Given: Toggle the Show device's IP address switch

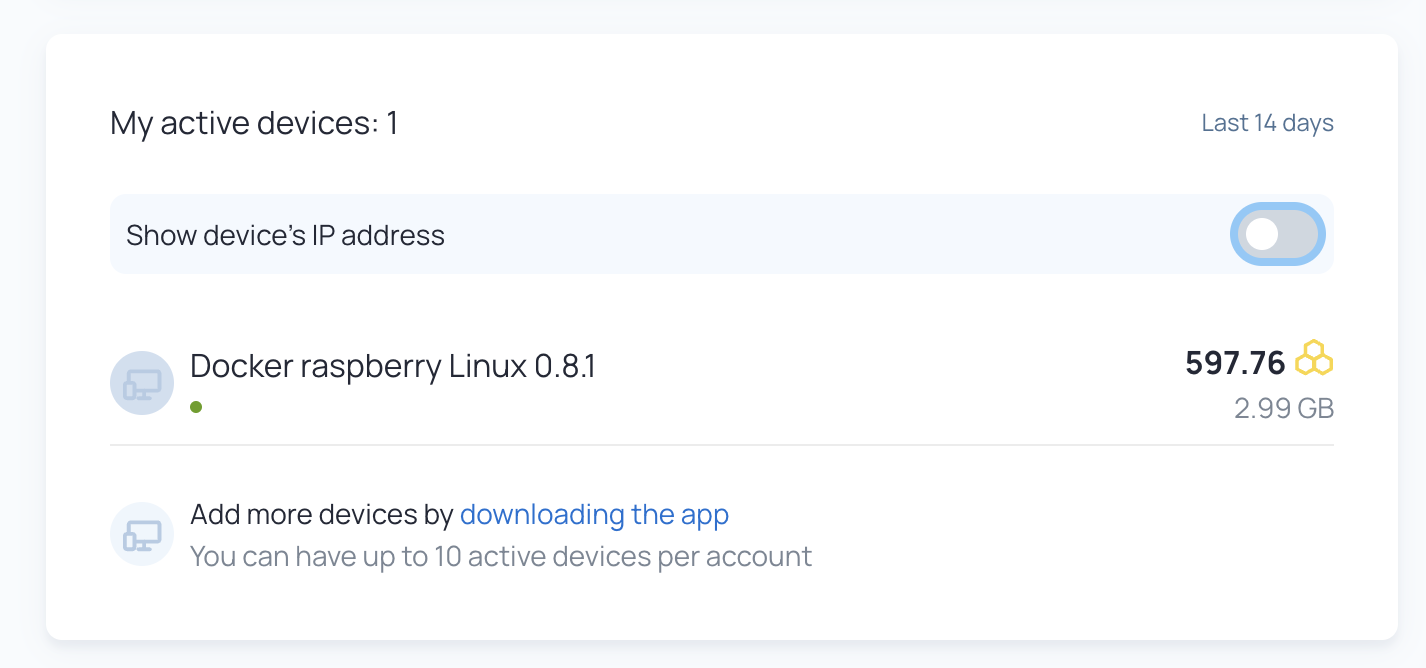Looking at the screenshot, I should pyautogui.click(x=1278, y=235).
